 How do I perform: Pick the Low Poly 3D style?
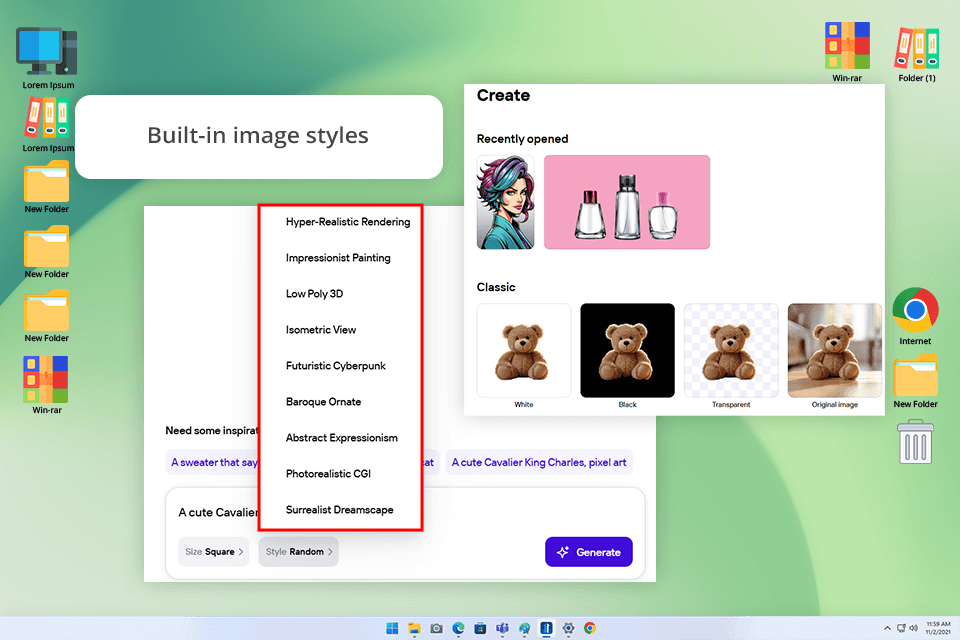point(314,294)
